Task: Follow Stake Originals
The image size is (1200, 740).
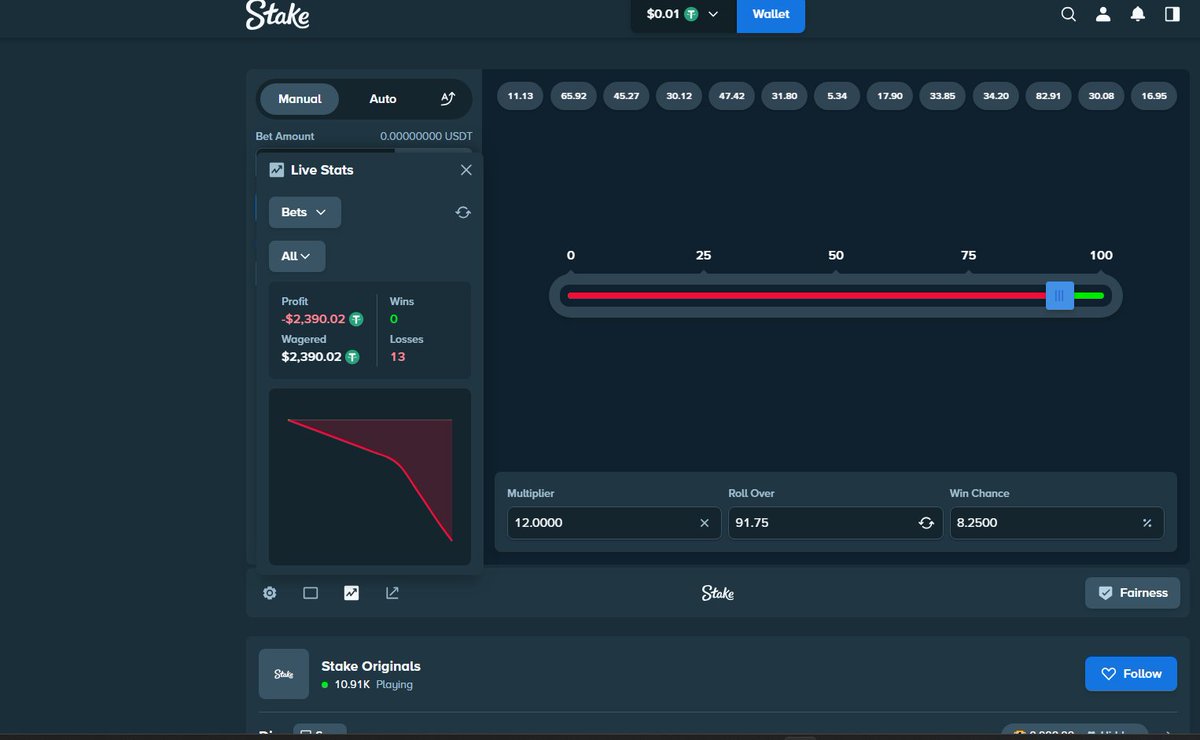Action: pos(1131,674)
